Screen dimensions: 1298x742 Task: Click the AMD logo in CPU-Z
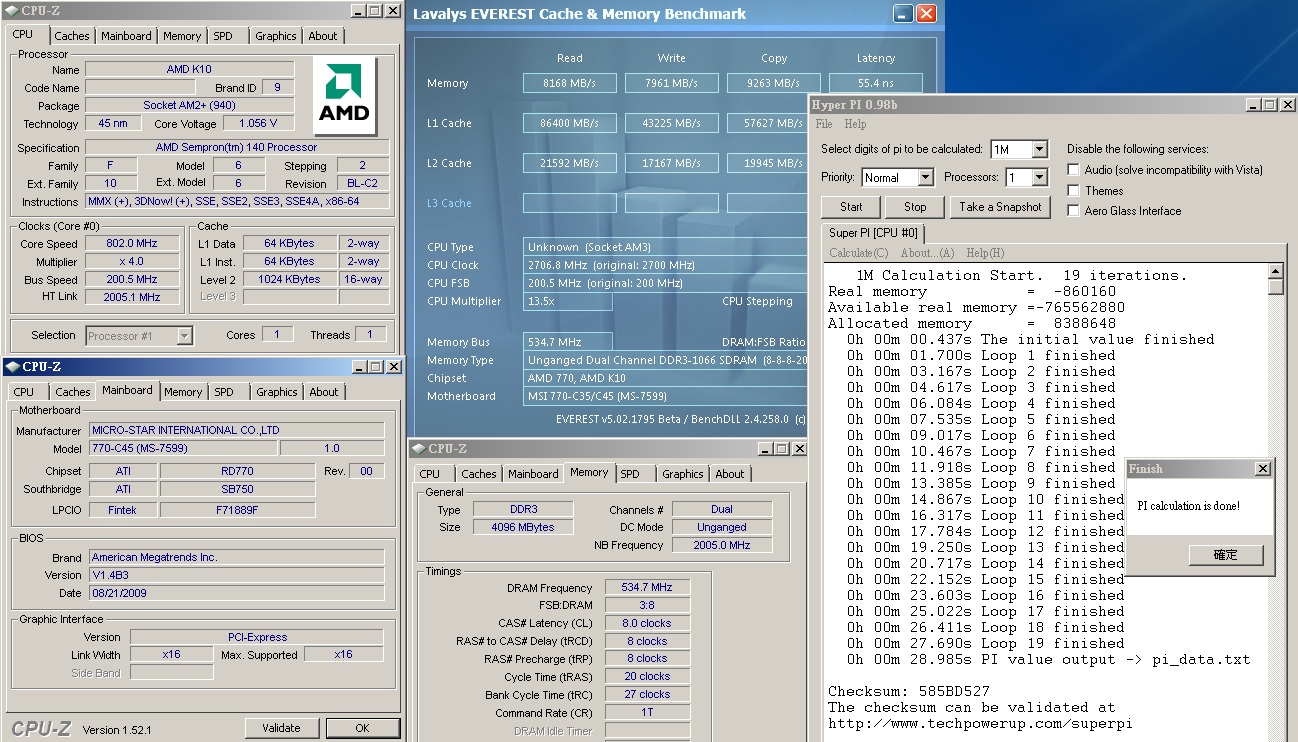click(344, 96)
